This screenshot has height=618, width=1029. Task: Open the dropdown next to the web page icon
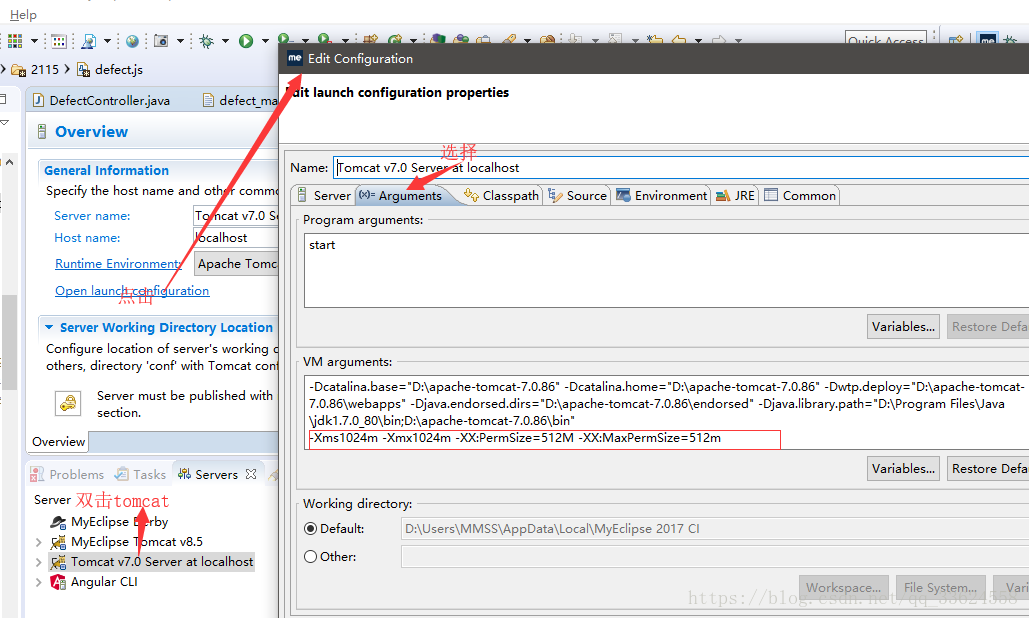[x=107, y=41]
